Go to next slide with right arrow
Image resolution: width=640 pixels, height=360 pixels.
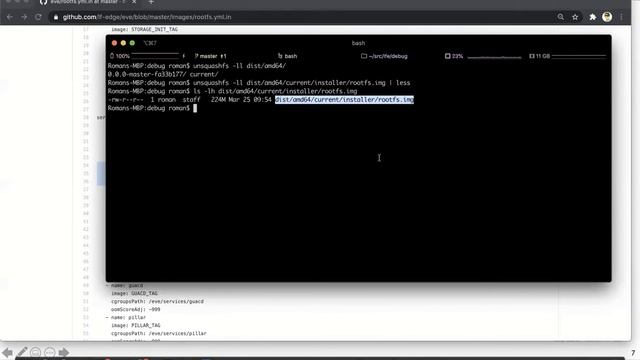(x=64, y=352)
